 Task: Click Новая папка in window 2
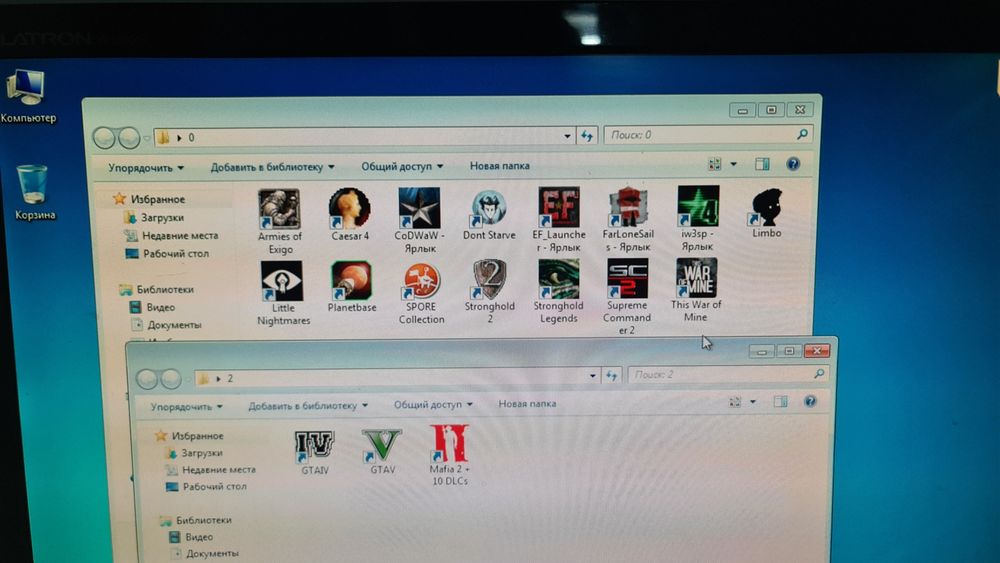pos(527,404)
